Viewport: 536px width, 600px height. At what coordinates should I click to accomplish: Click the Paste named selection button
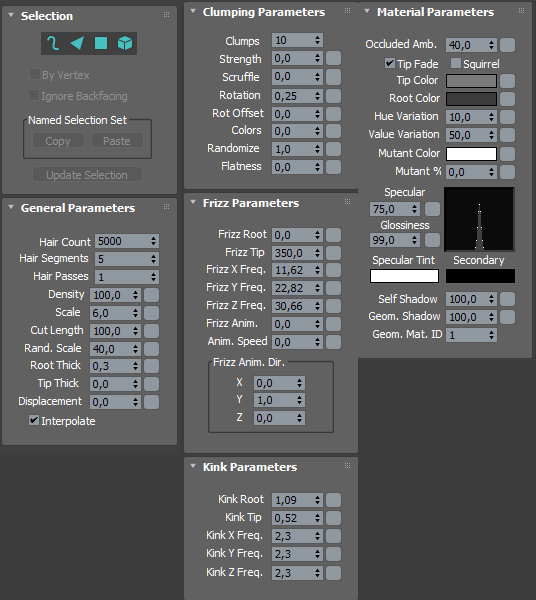[117, 141]
